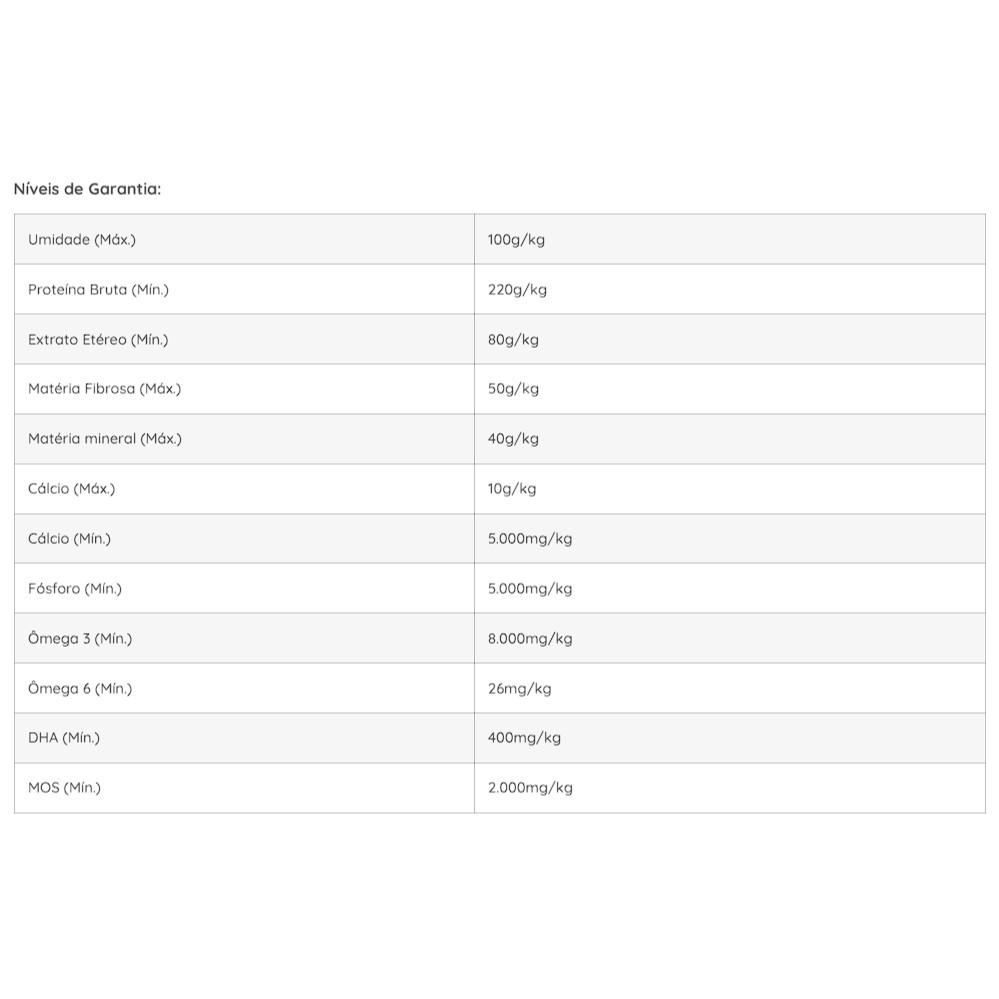Click the 220g/kg protein value

(x=517, y=290)
